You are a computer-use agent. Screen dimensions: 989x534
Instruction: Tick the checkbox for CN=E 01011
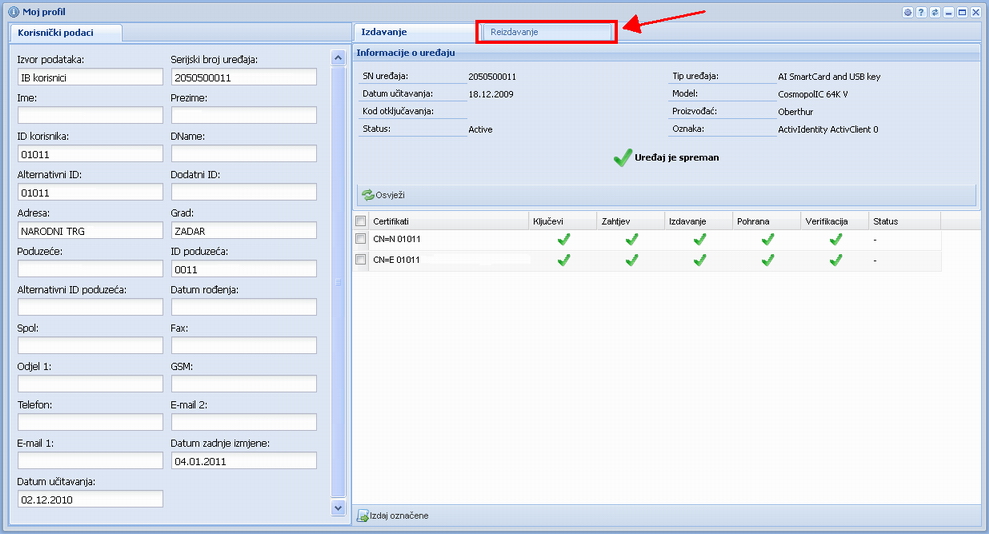(x=361, y=260)
